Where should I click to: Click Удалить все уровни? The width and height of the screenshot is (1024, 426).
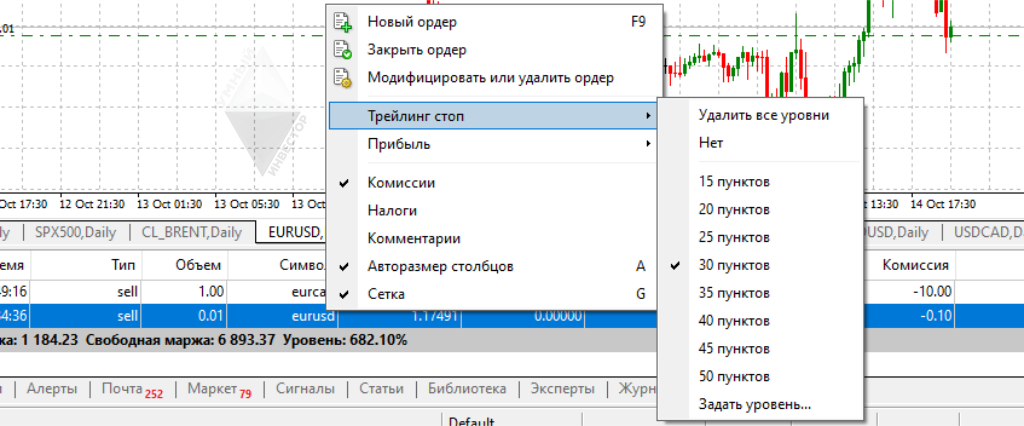click(763, 115)
